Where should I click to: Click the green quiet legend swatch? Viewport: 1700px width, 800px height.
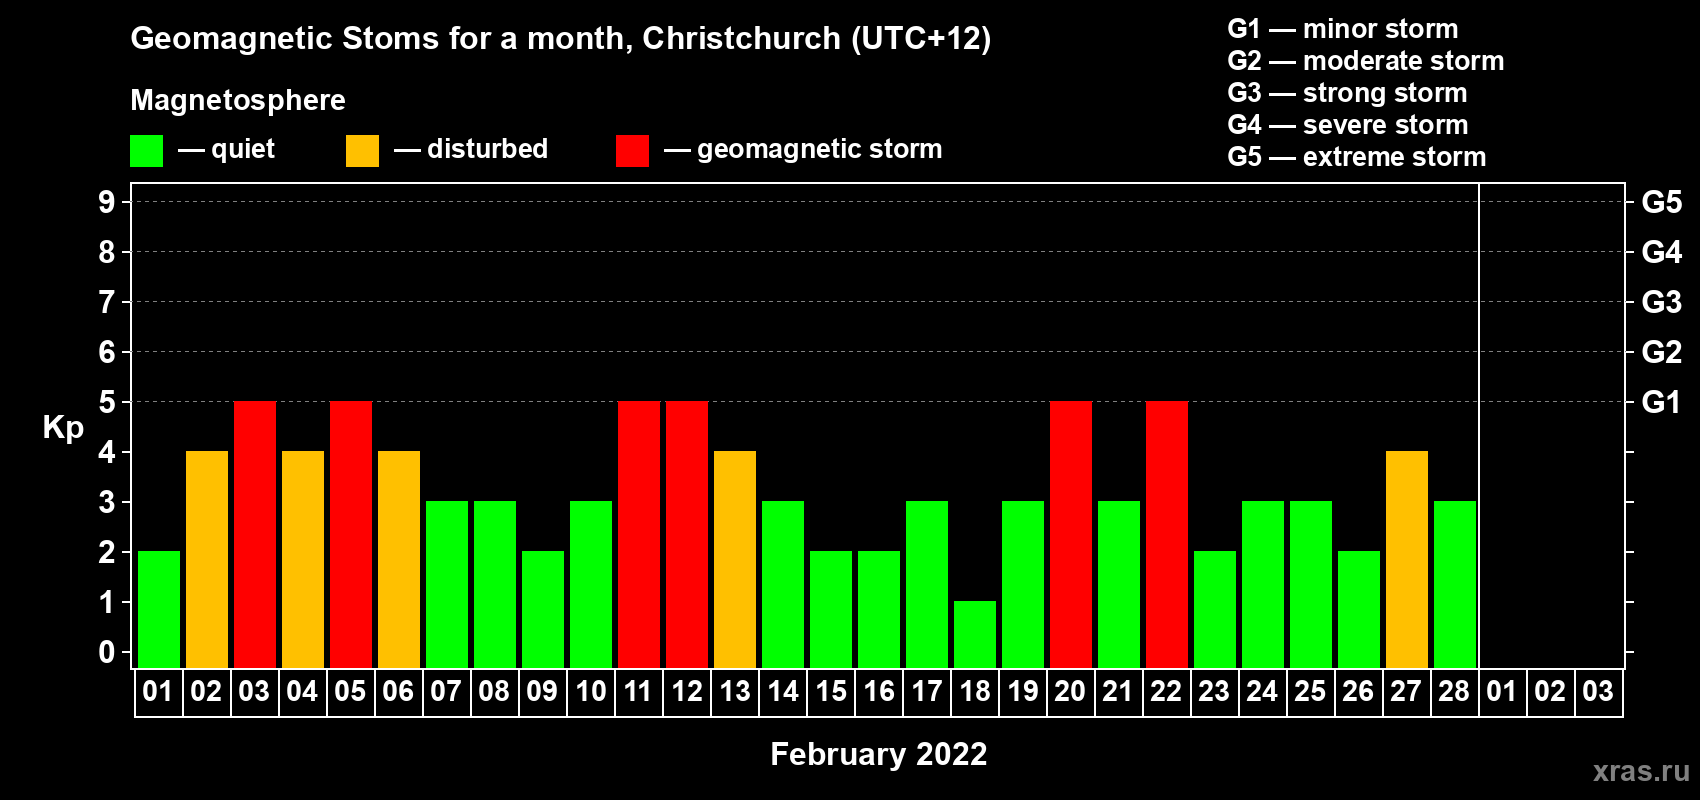[146, 151]
